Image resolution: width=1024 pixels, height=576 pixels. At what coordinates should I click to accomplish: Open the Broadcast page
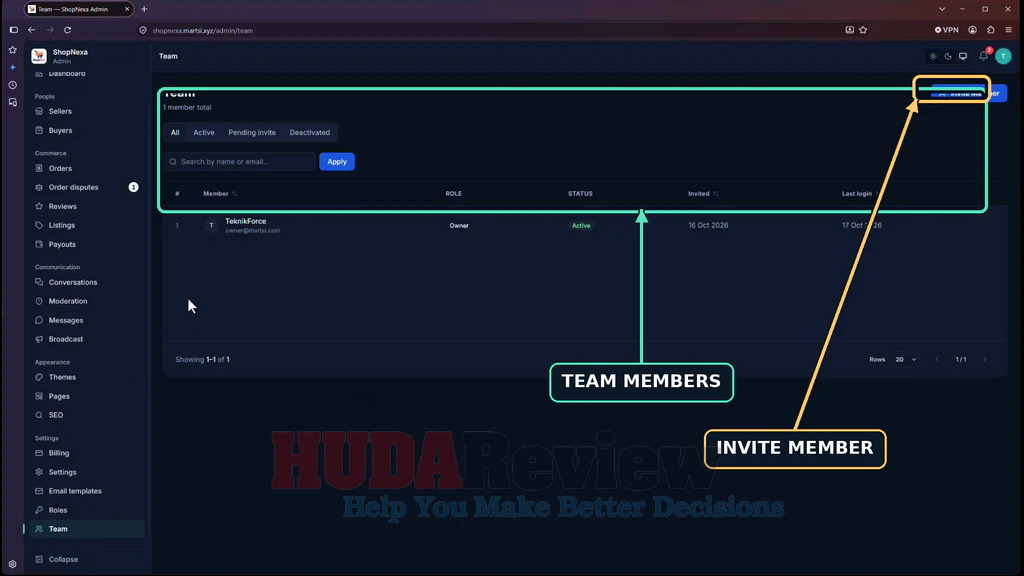pos(65,339)
